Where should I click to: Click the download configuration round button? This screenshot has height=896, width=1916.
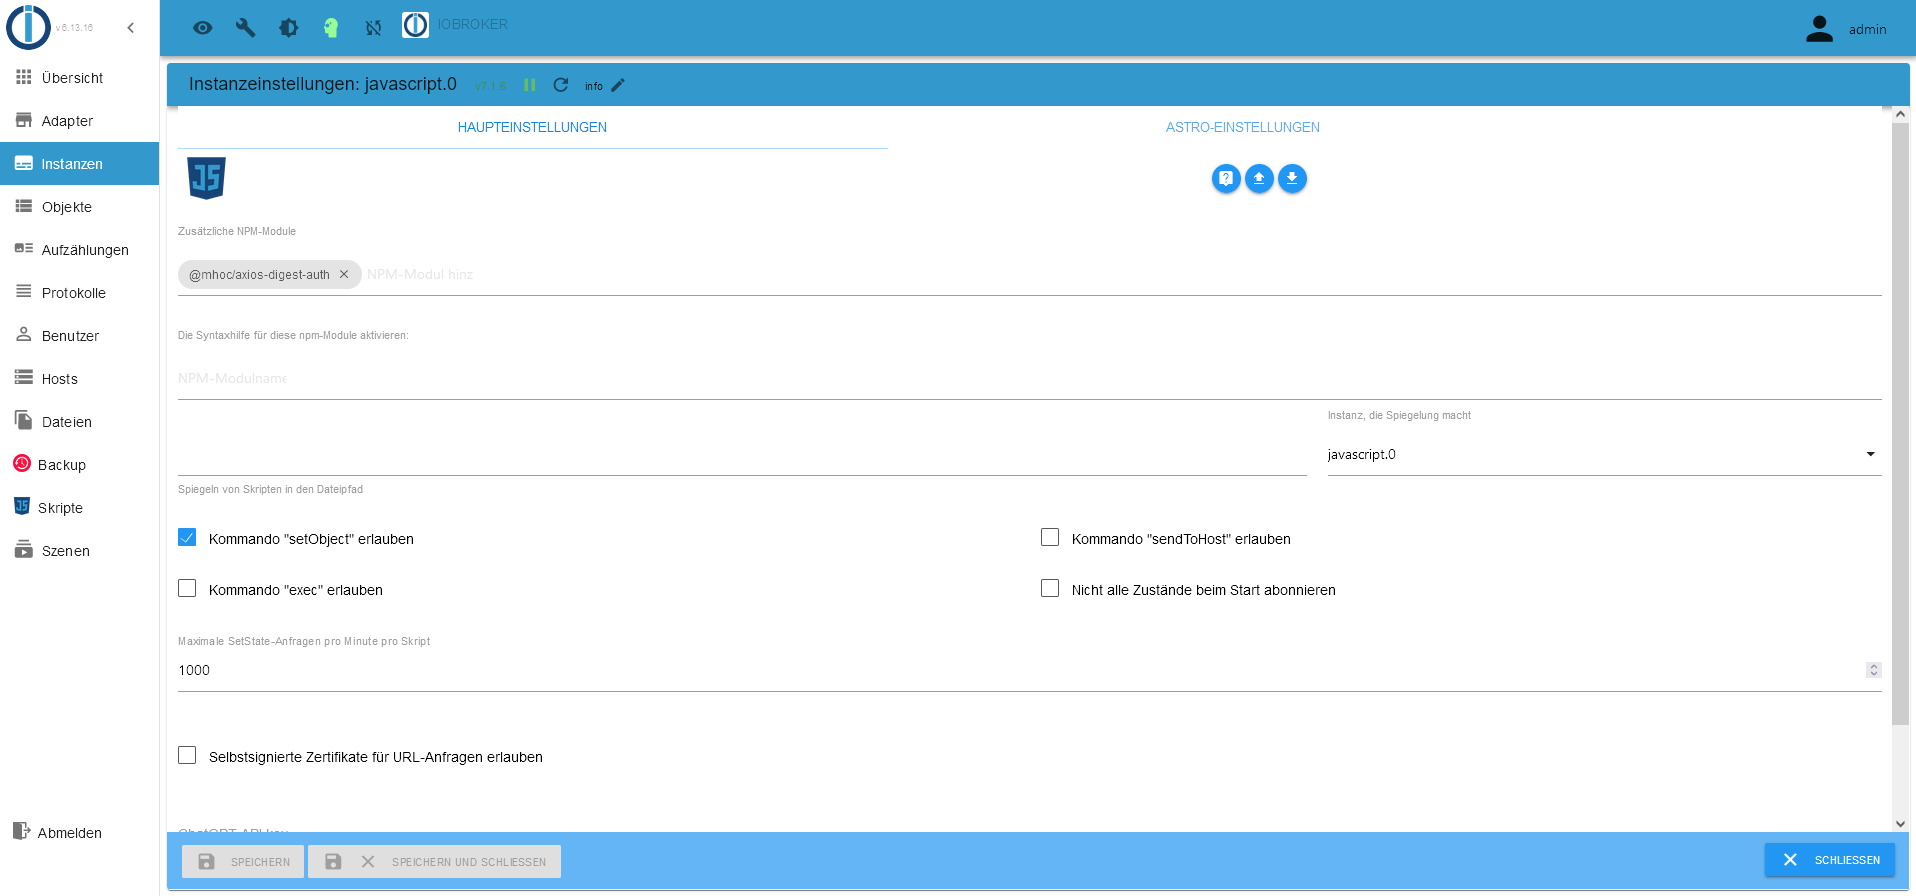[1292, 178]
